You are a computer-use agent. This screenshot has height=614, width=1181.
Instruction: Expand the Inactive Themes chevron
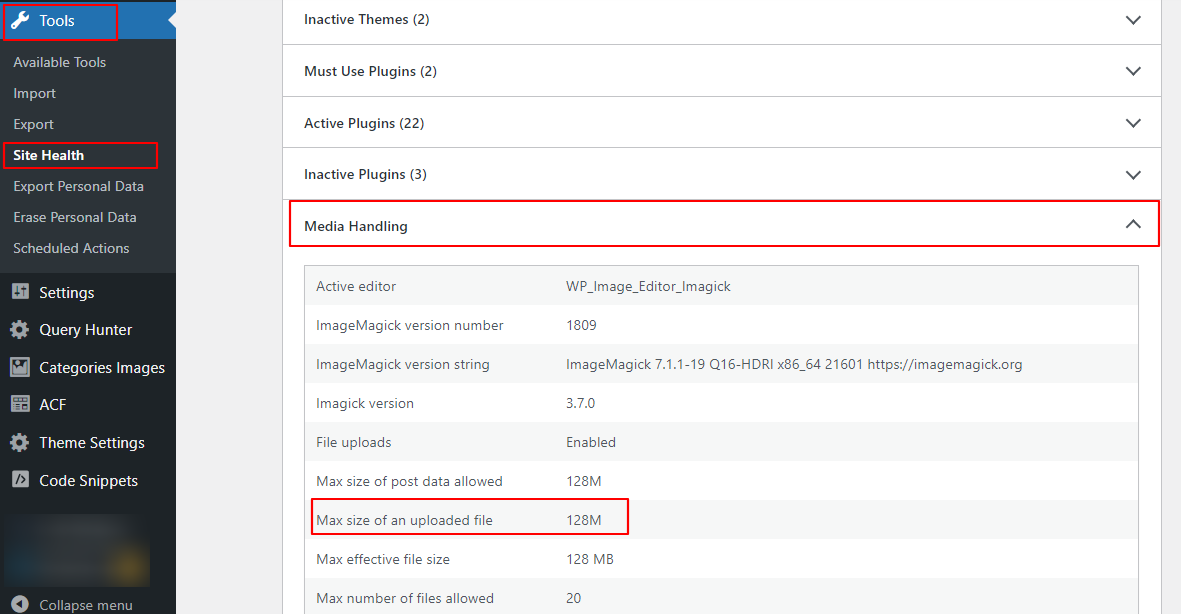[x=1133, y=20]
